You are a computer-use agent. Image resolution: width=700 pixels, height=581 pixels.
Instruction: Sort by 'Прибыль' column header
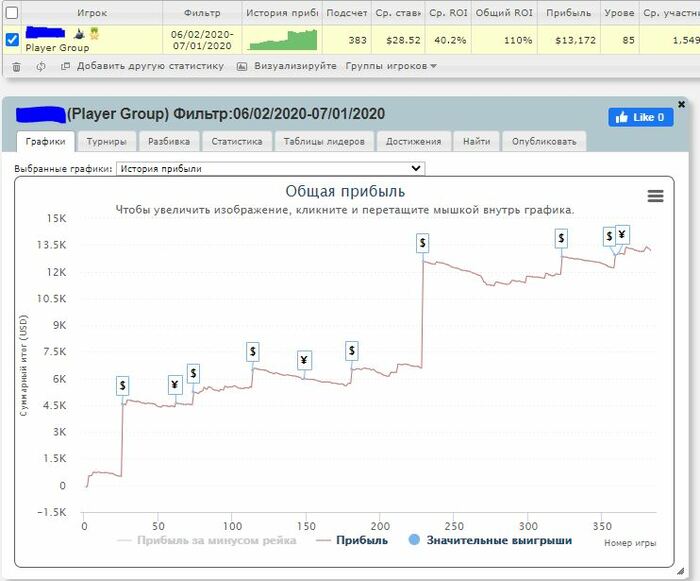coord(568,13)
